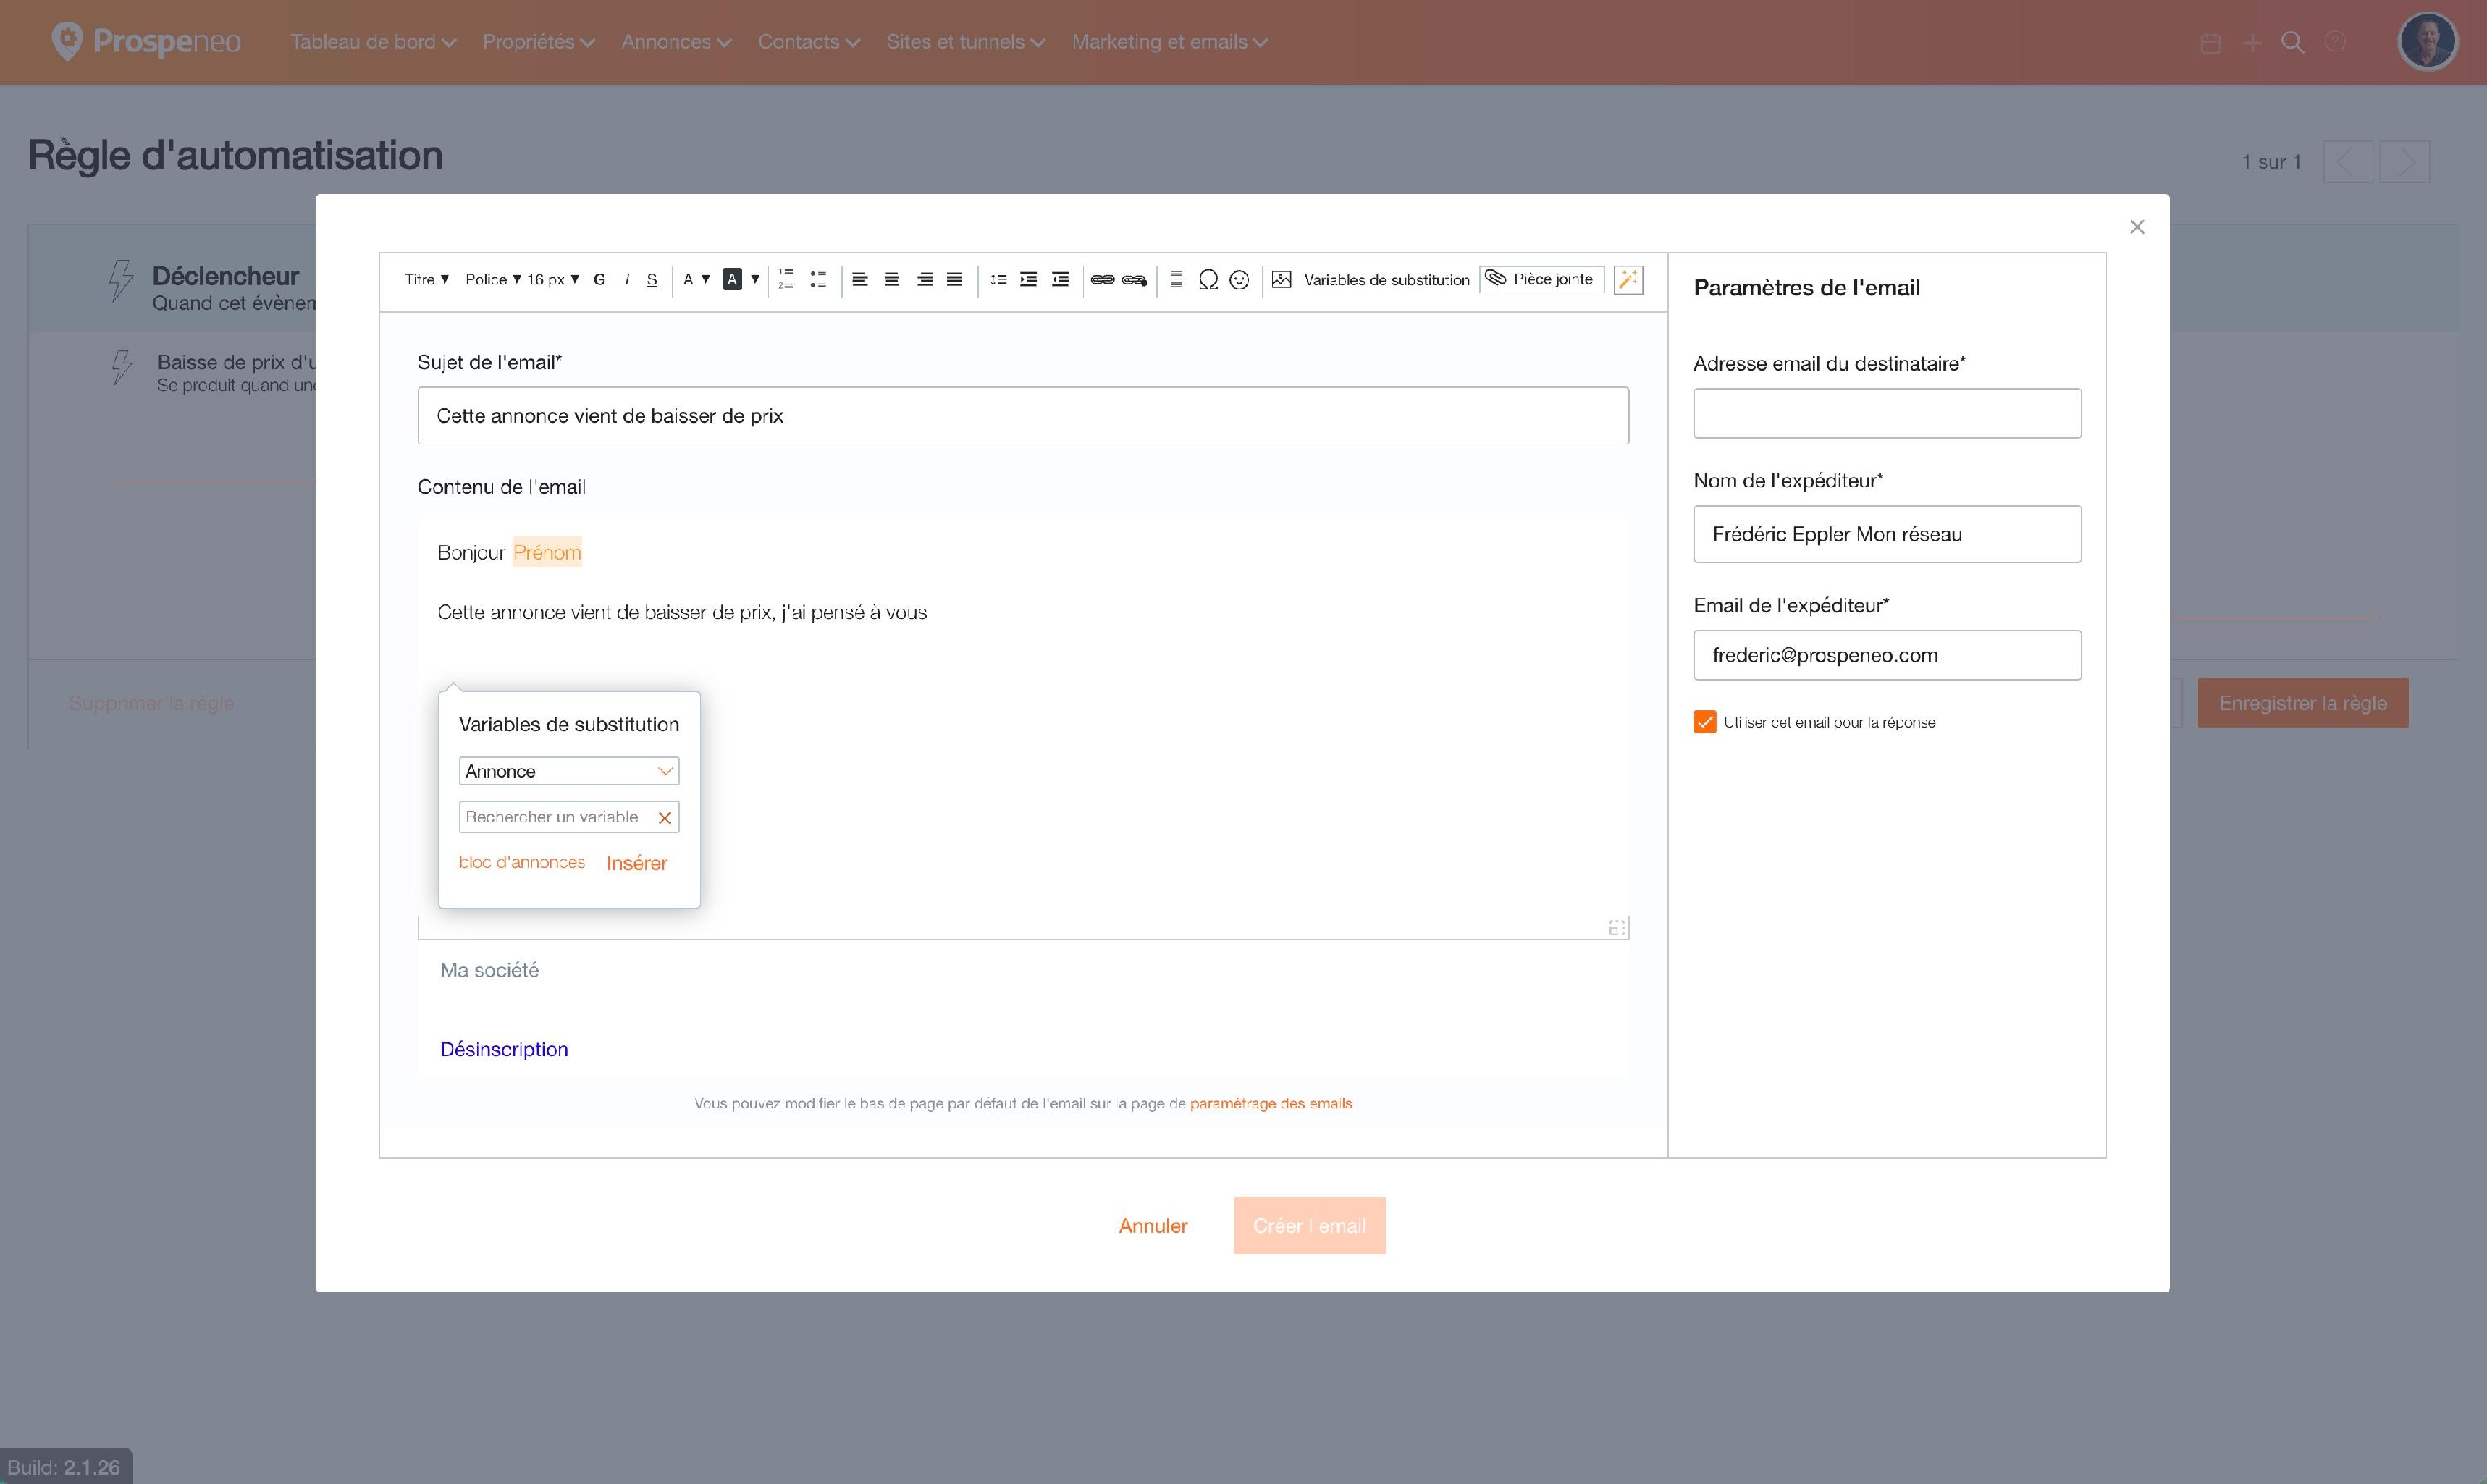The height and width of the screenshot is (1484, 2487).
Task: Click 'Supprimer la règle' behind the dialog
Action: coord(151,703)
